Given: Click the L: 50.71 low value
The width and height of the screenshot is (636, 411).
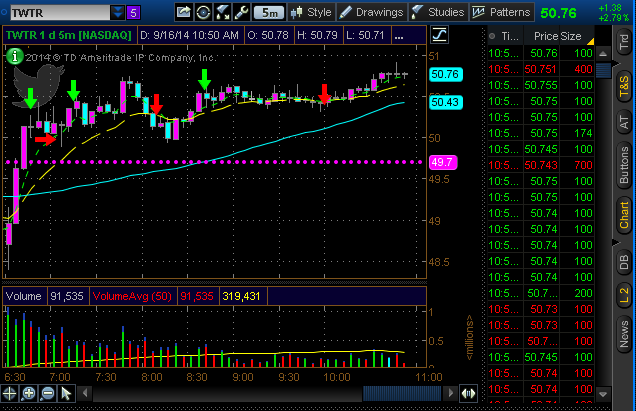Looking at the screenshot, I should click(365, 35).
